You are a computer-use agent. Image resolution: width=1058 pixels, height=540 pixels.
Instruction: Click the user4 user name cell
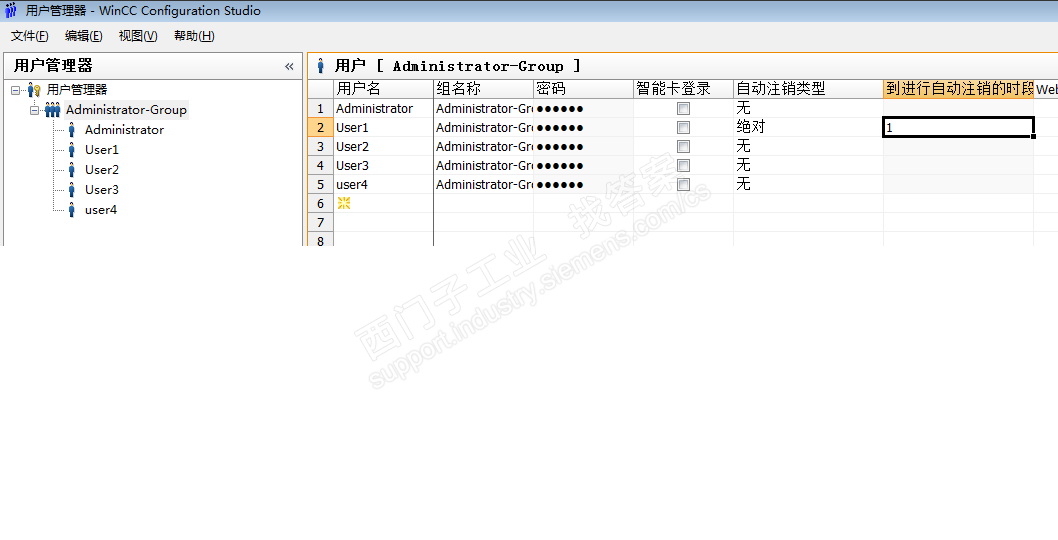coord(383,184)
